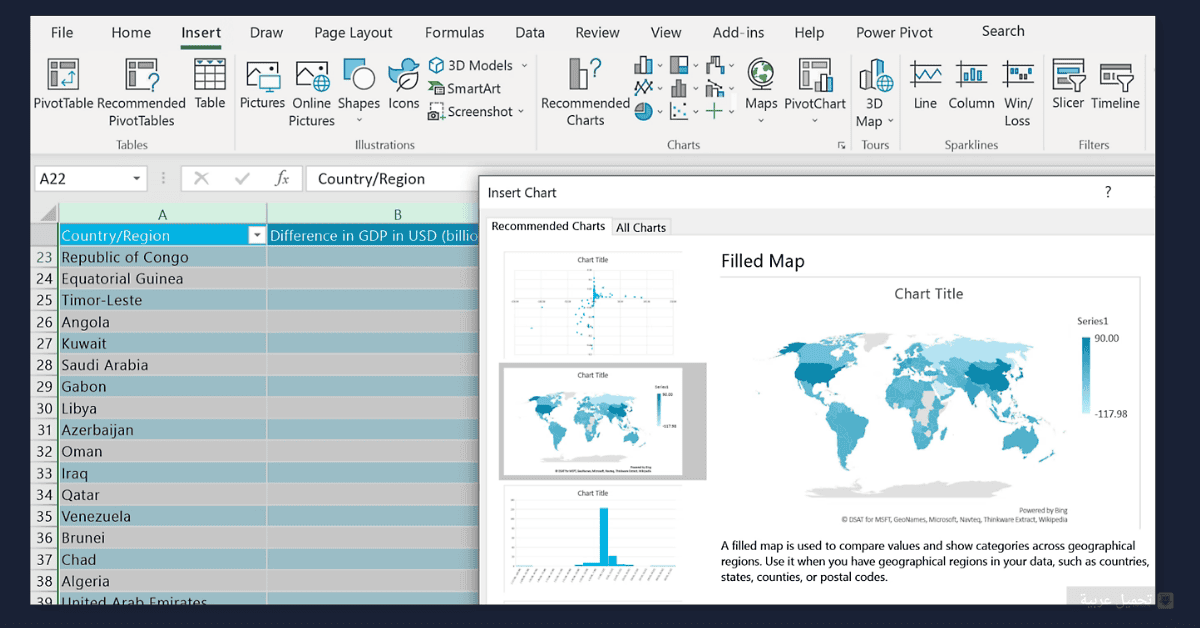Expand the 3D Map dropdown arrow
1200x628 pixels.
(890, 122)
